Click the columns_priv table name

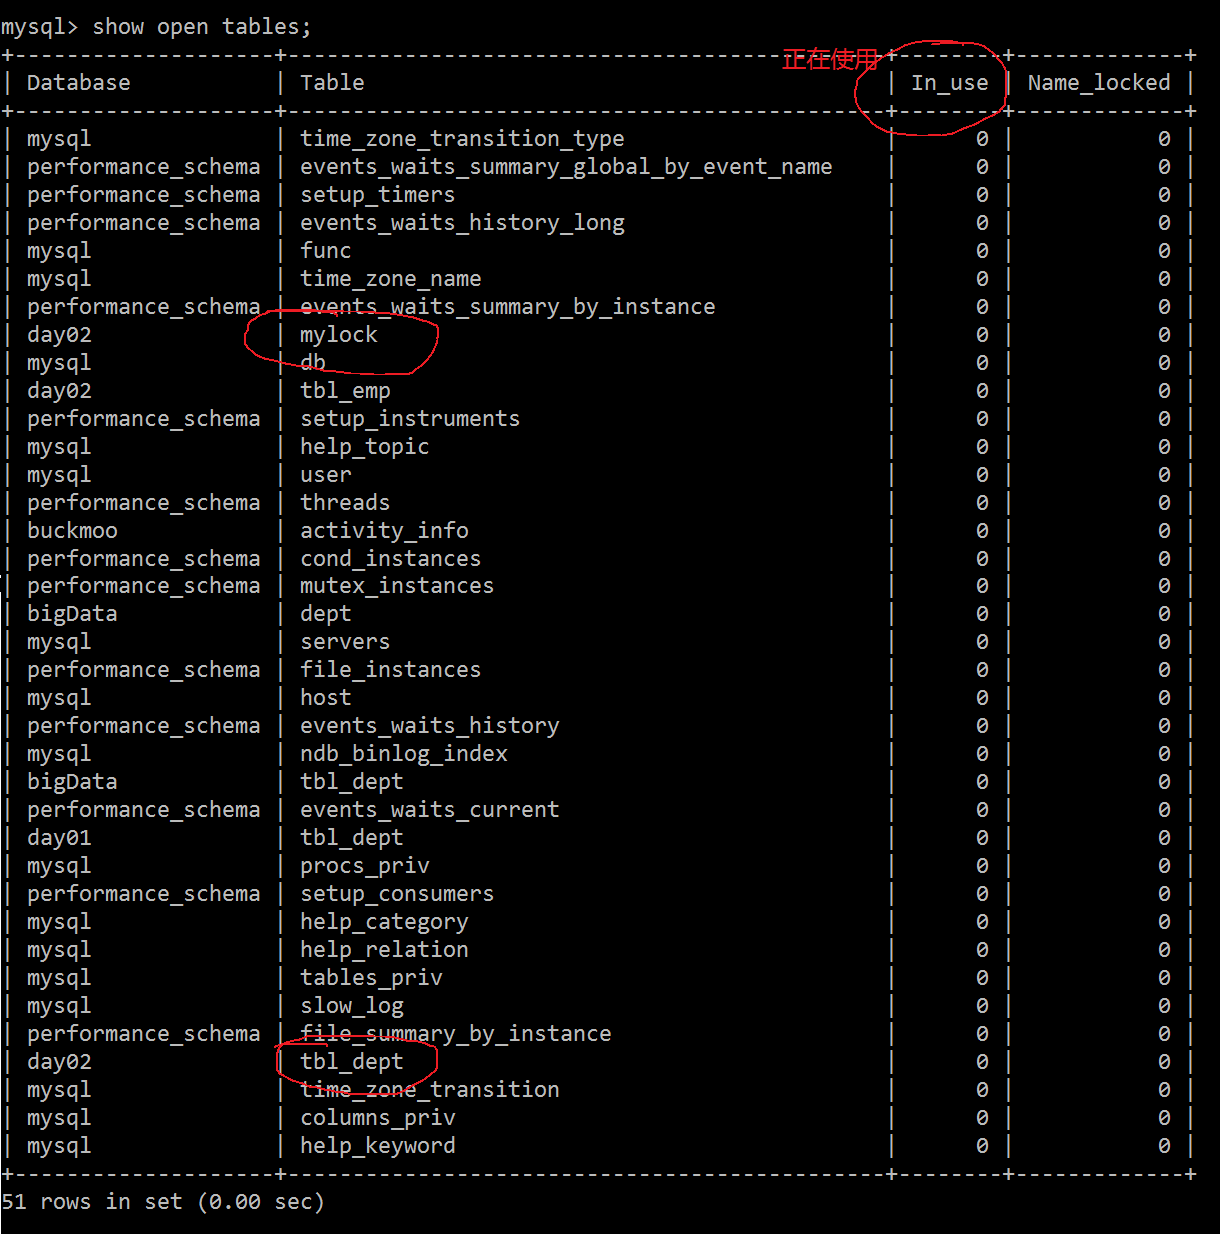point(377,1118)
